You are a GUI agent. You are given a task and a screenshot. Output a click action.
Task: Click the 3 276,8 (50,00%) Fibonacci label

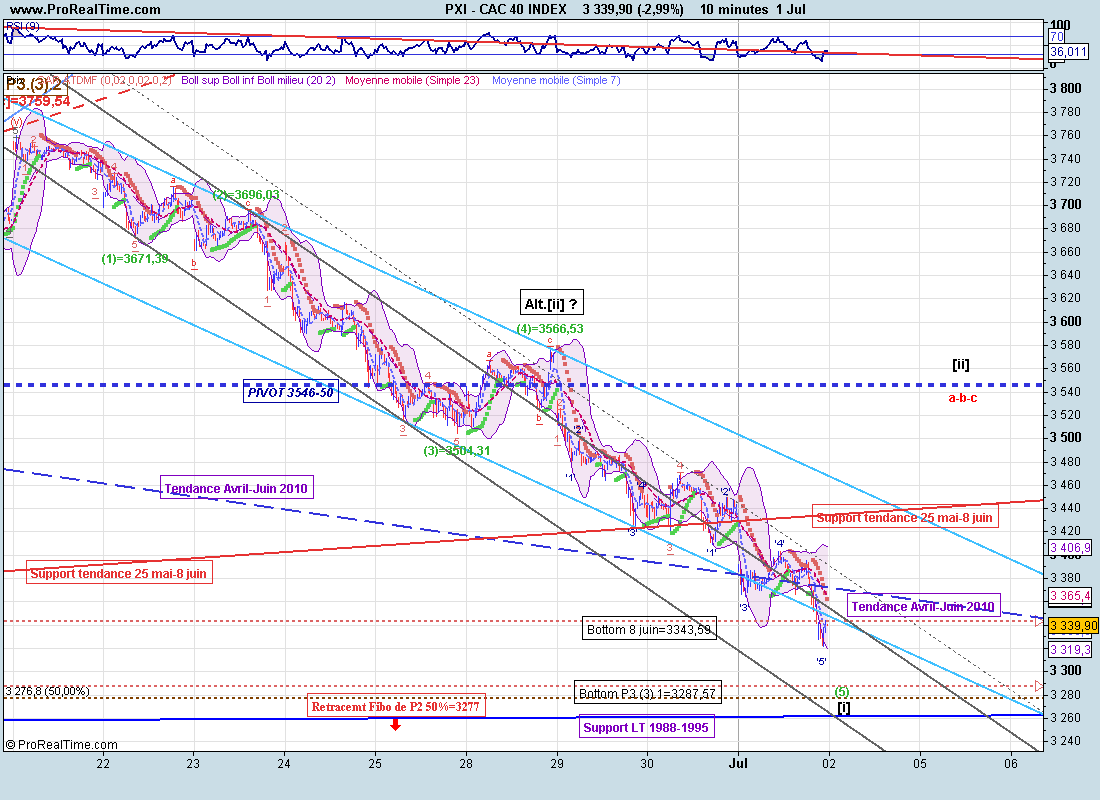[x=48, y=691]
